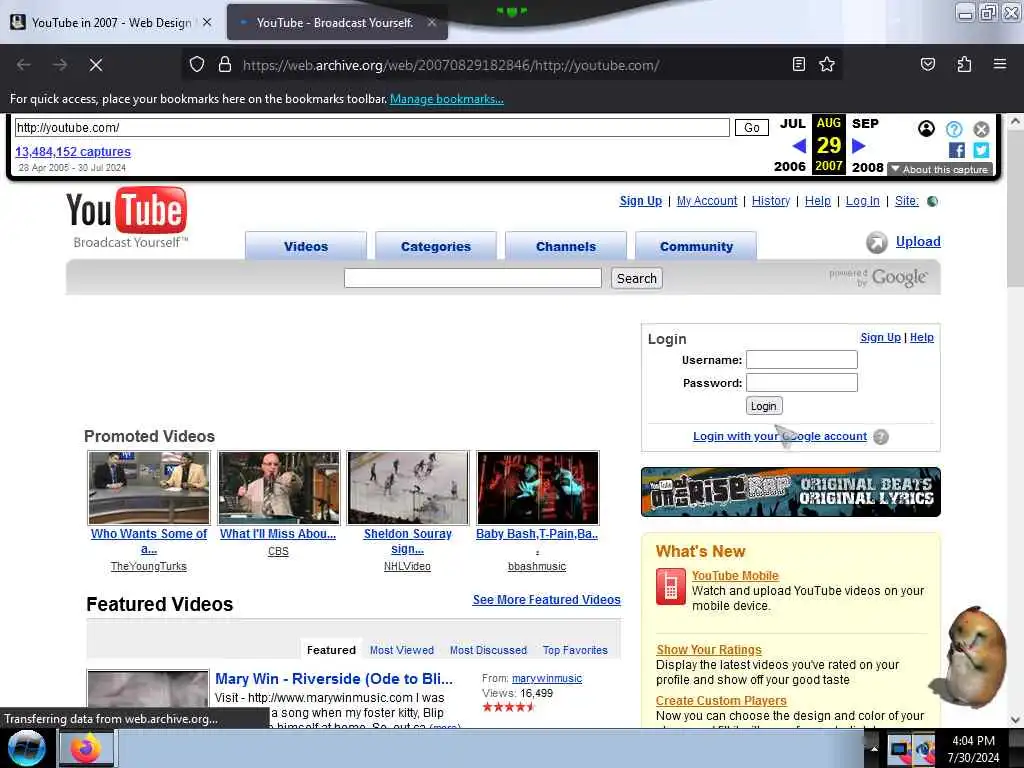Open Show Your Ratings link
1024x768 pixels.
709,650
